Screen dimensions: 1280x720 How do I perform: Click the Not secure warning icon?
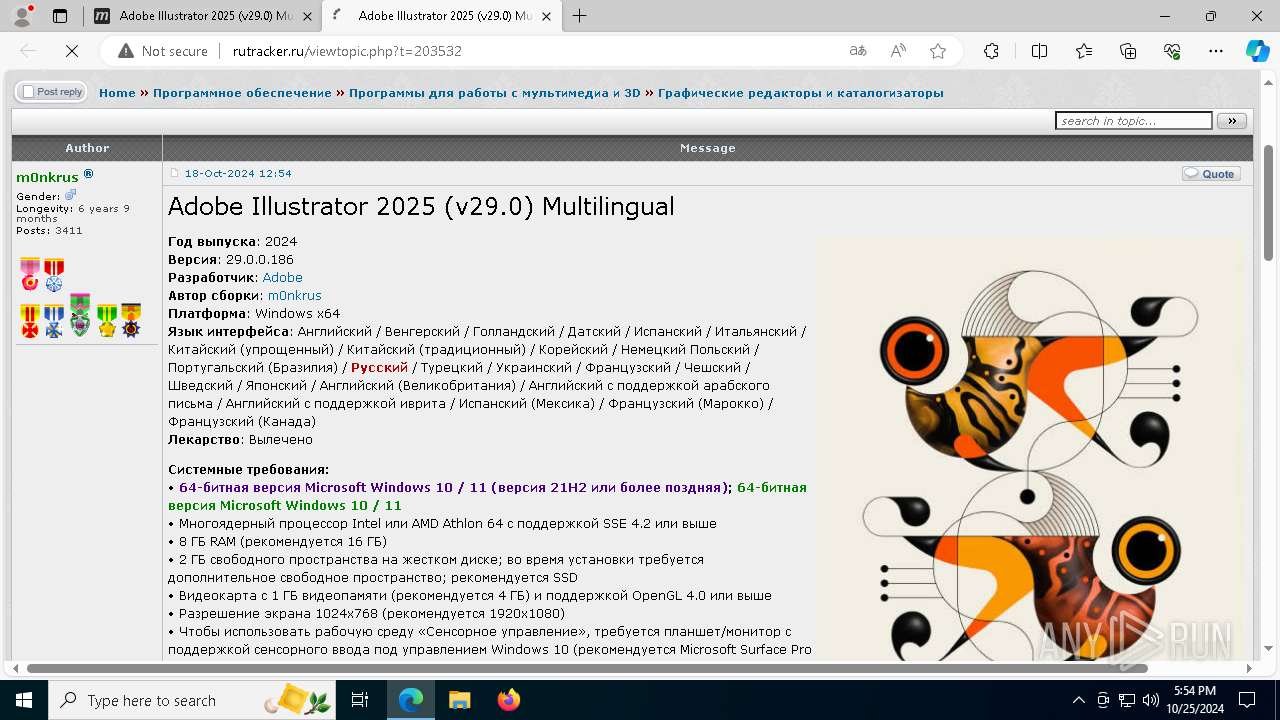pos(126,51)
